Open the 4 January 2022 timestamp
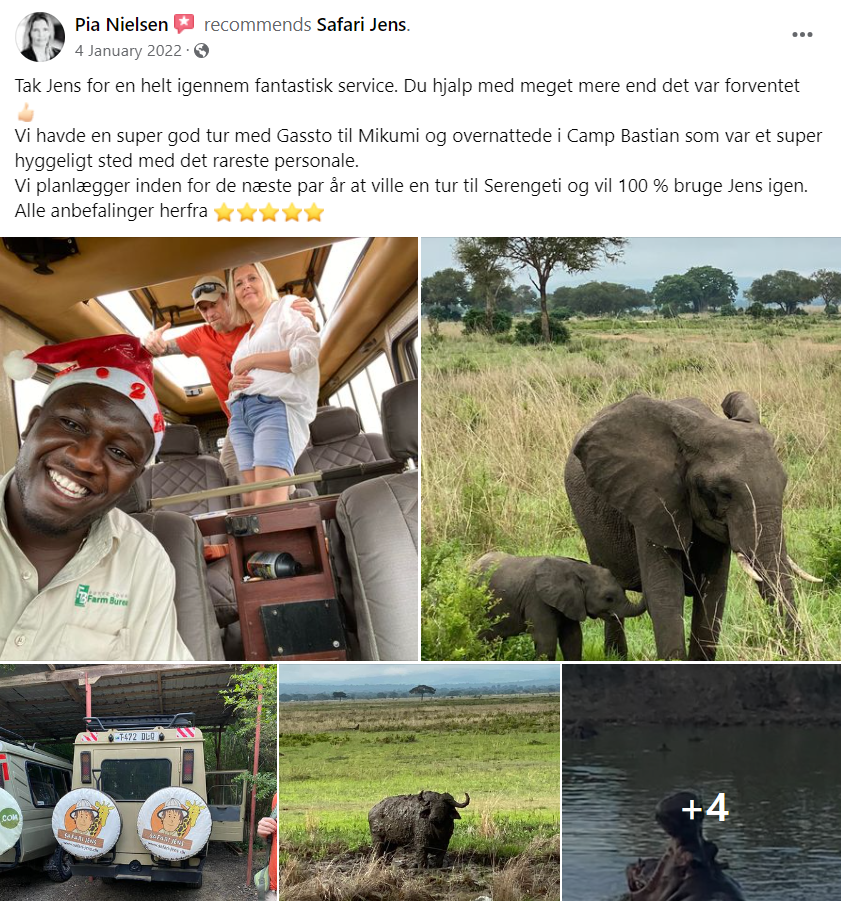 pyautogui.click(x=128, y=51)
